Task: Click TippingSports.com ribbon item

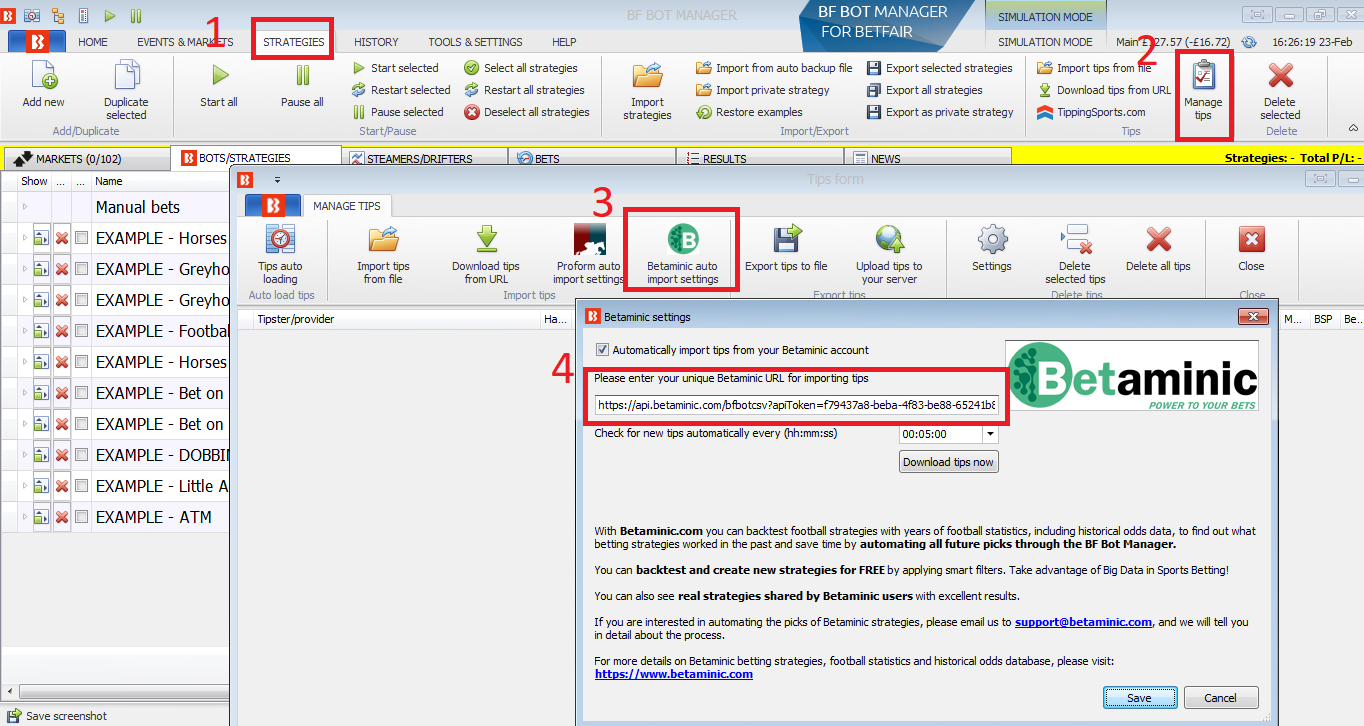Action: click(1092, 112)
